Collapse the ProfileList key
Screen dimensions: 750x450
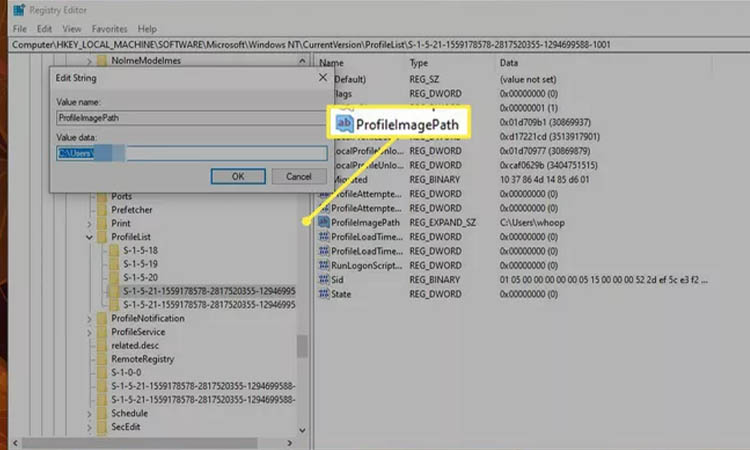pyautogui.click(x=89, y=237)
